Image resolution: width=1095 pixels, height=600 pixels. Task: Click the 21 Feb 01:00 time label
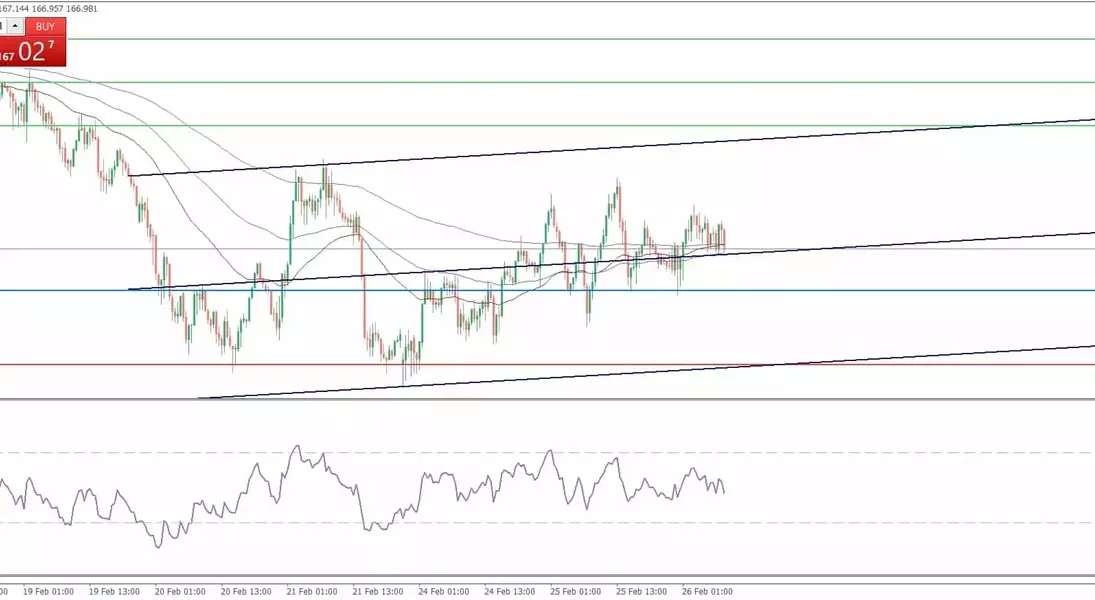(x=311, y=591)
